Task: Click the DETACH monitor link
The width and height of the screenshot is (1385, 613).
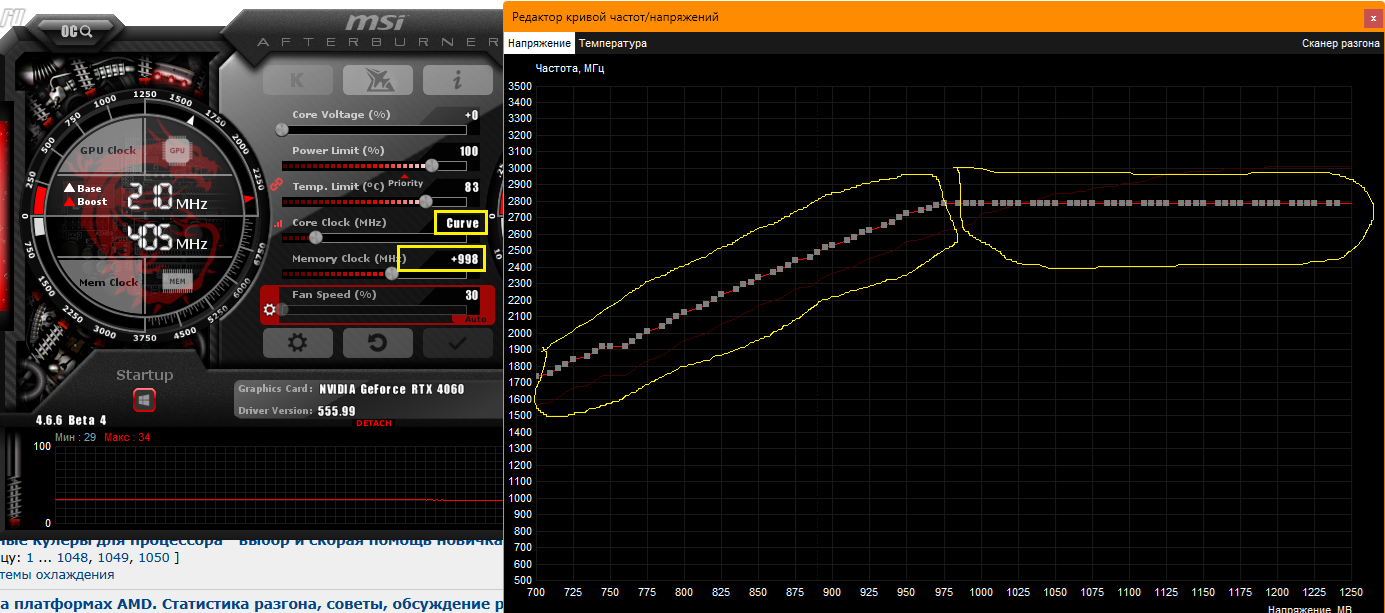Action: point(374,423)
